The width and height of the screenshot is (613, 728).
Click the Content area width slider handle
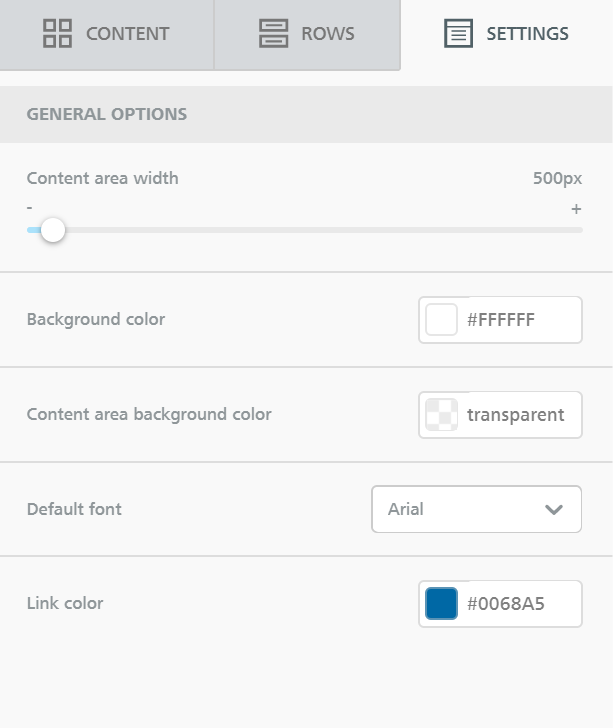53,230
